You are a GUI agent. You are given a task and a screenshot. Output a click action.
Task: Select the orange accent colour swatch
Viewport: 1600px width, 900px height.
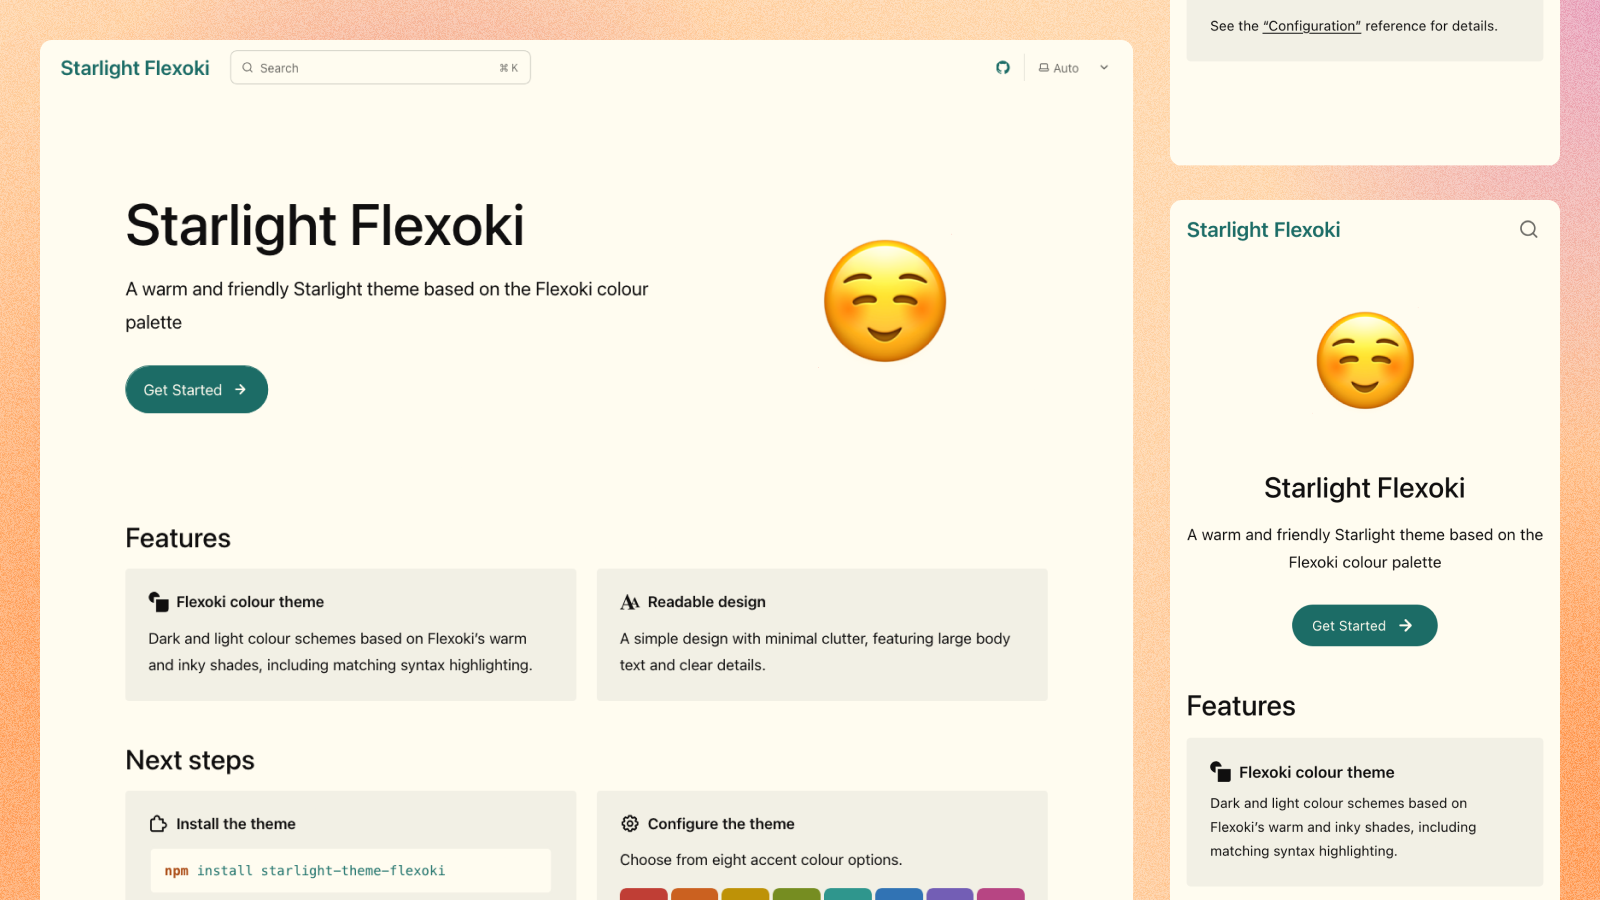695,894
